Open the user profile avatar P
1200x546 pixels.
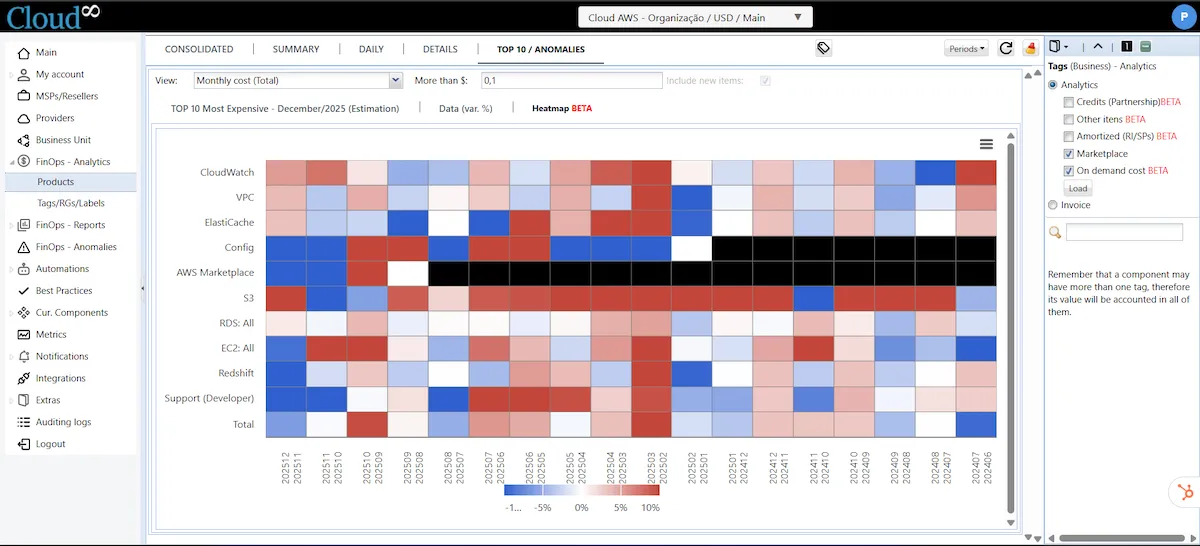tap(1183, 16)
